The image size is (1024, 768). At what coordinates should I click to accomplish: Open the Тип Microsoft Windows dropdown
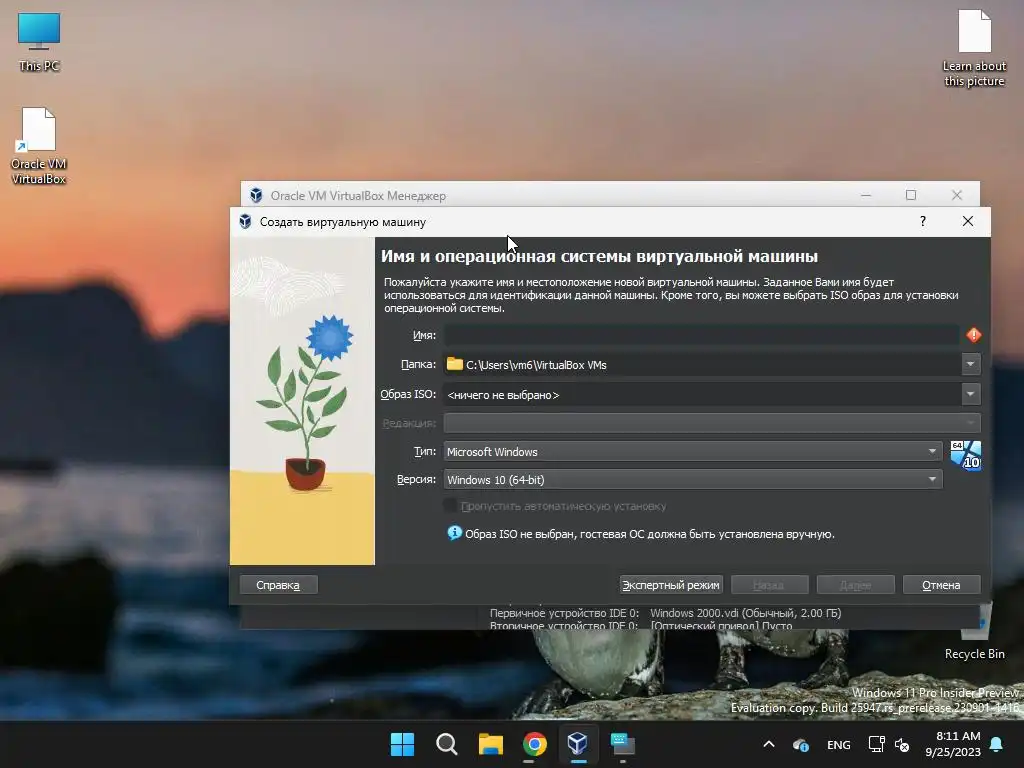click(693, 451)
